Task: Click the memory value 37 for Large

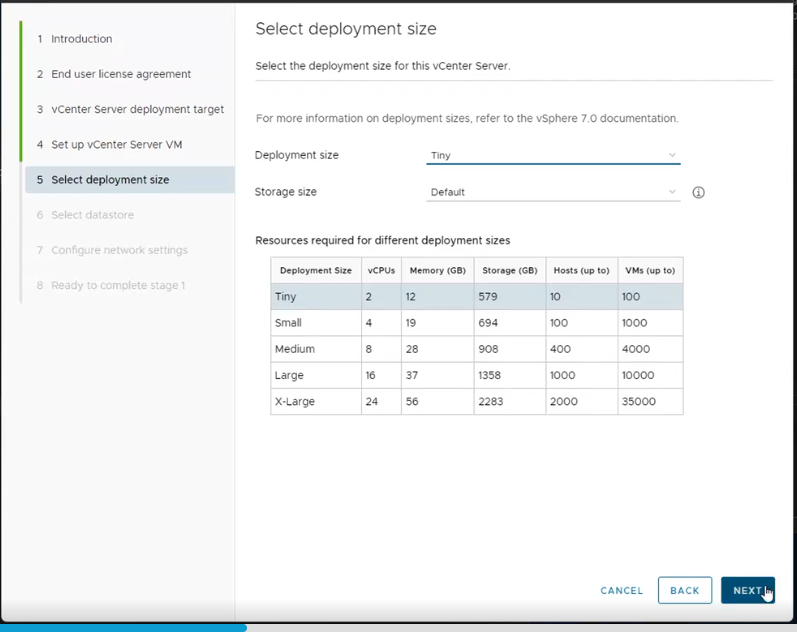Action: point(412,375)
